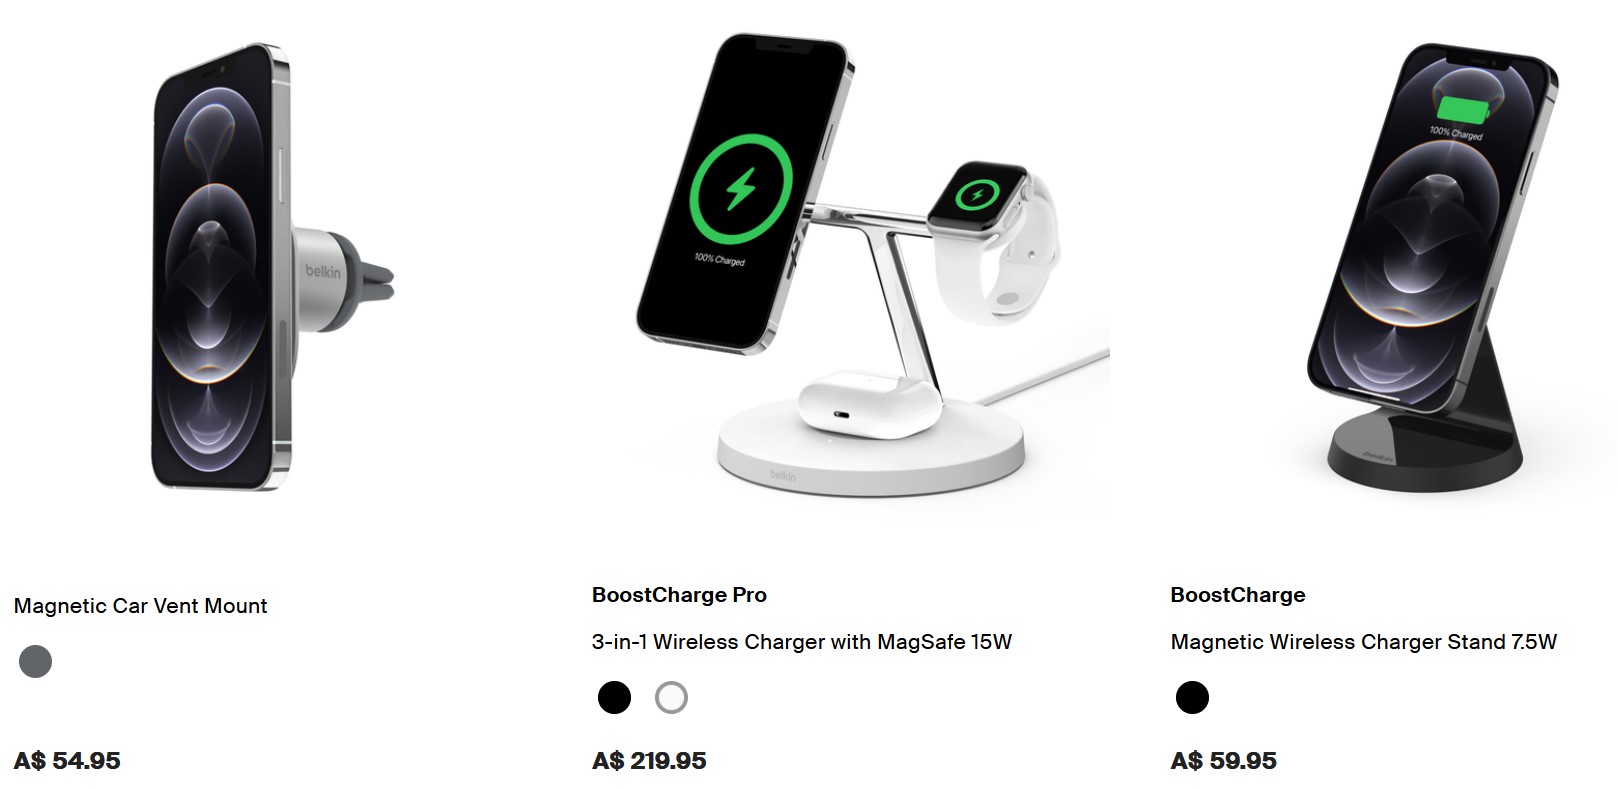This screenshot has height=789, width=1618.
Task: Click the A$ 59.95 price
Action: pyautogui.click(x=1223, y=761)
